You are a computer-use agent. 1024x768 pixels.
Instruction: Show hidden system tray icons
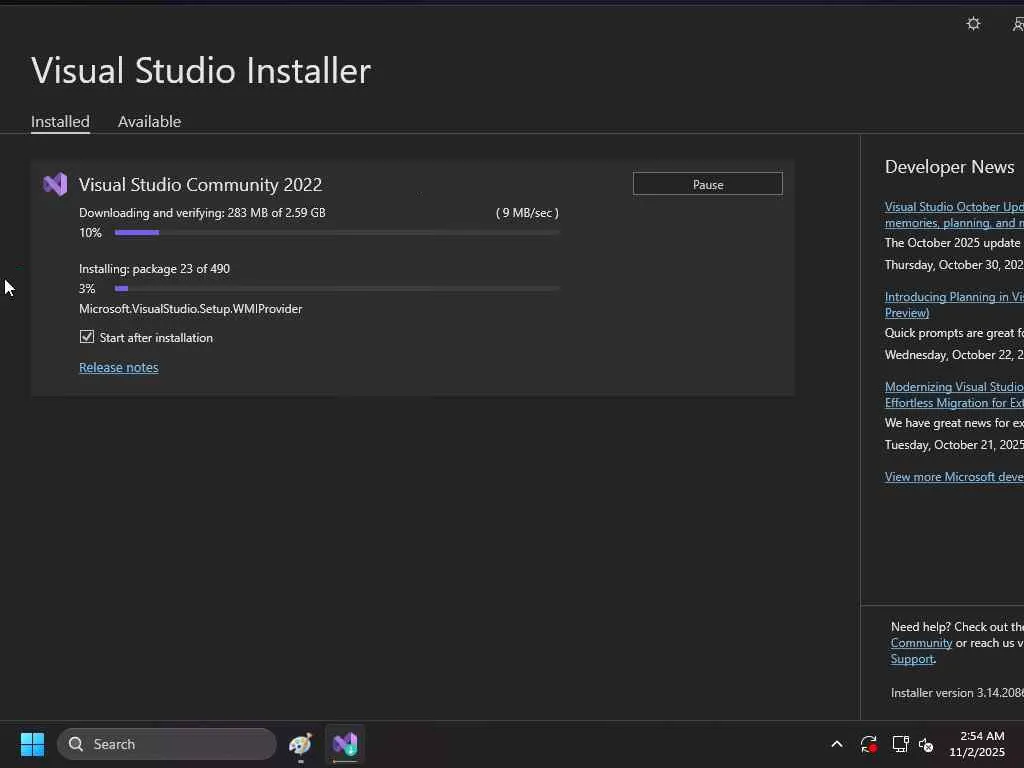pyautogui.click(x=837, y=744)
